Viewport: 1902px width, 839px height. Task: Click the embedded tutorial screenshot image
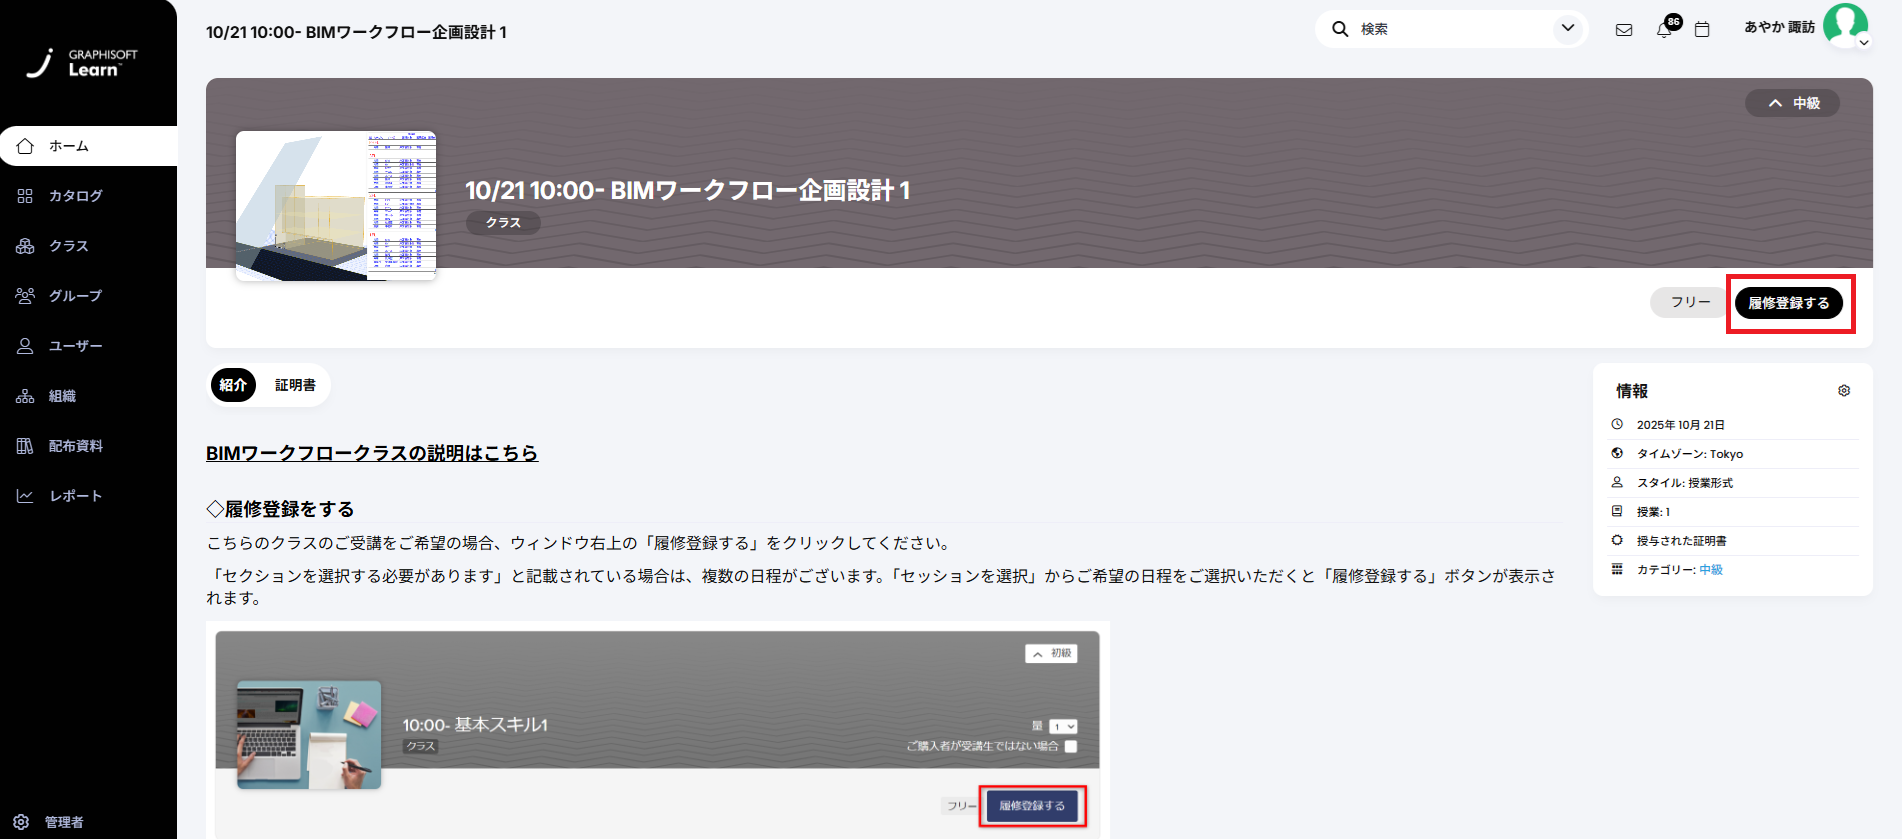tap(658, 730)
